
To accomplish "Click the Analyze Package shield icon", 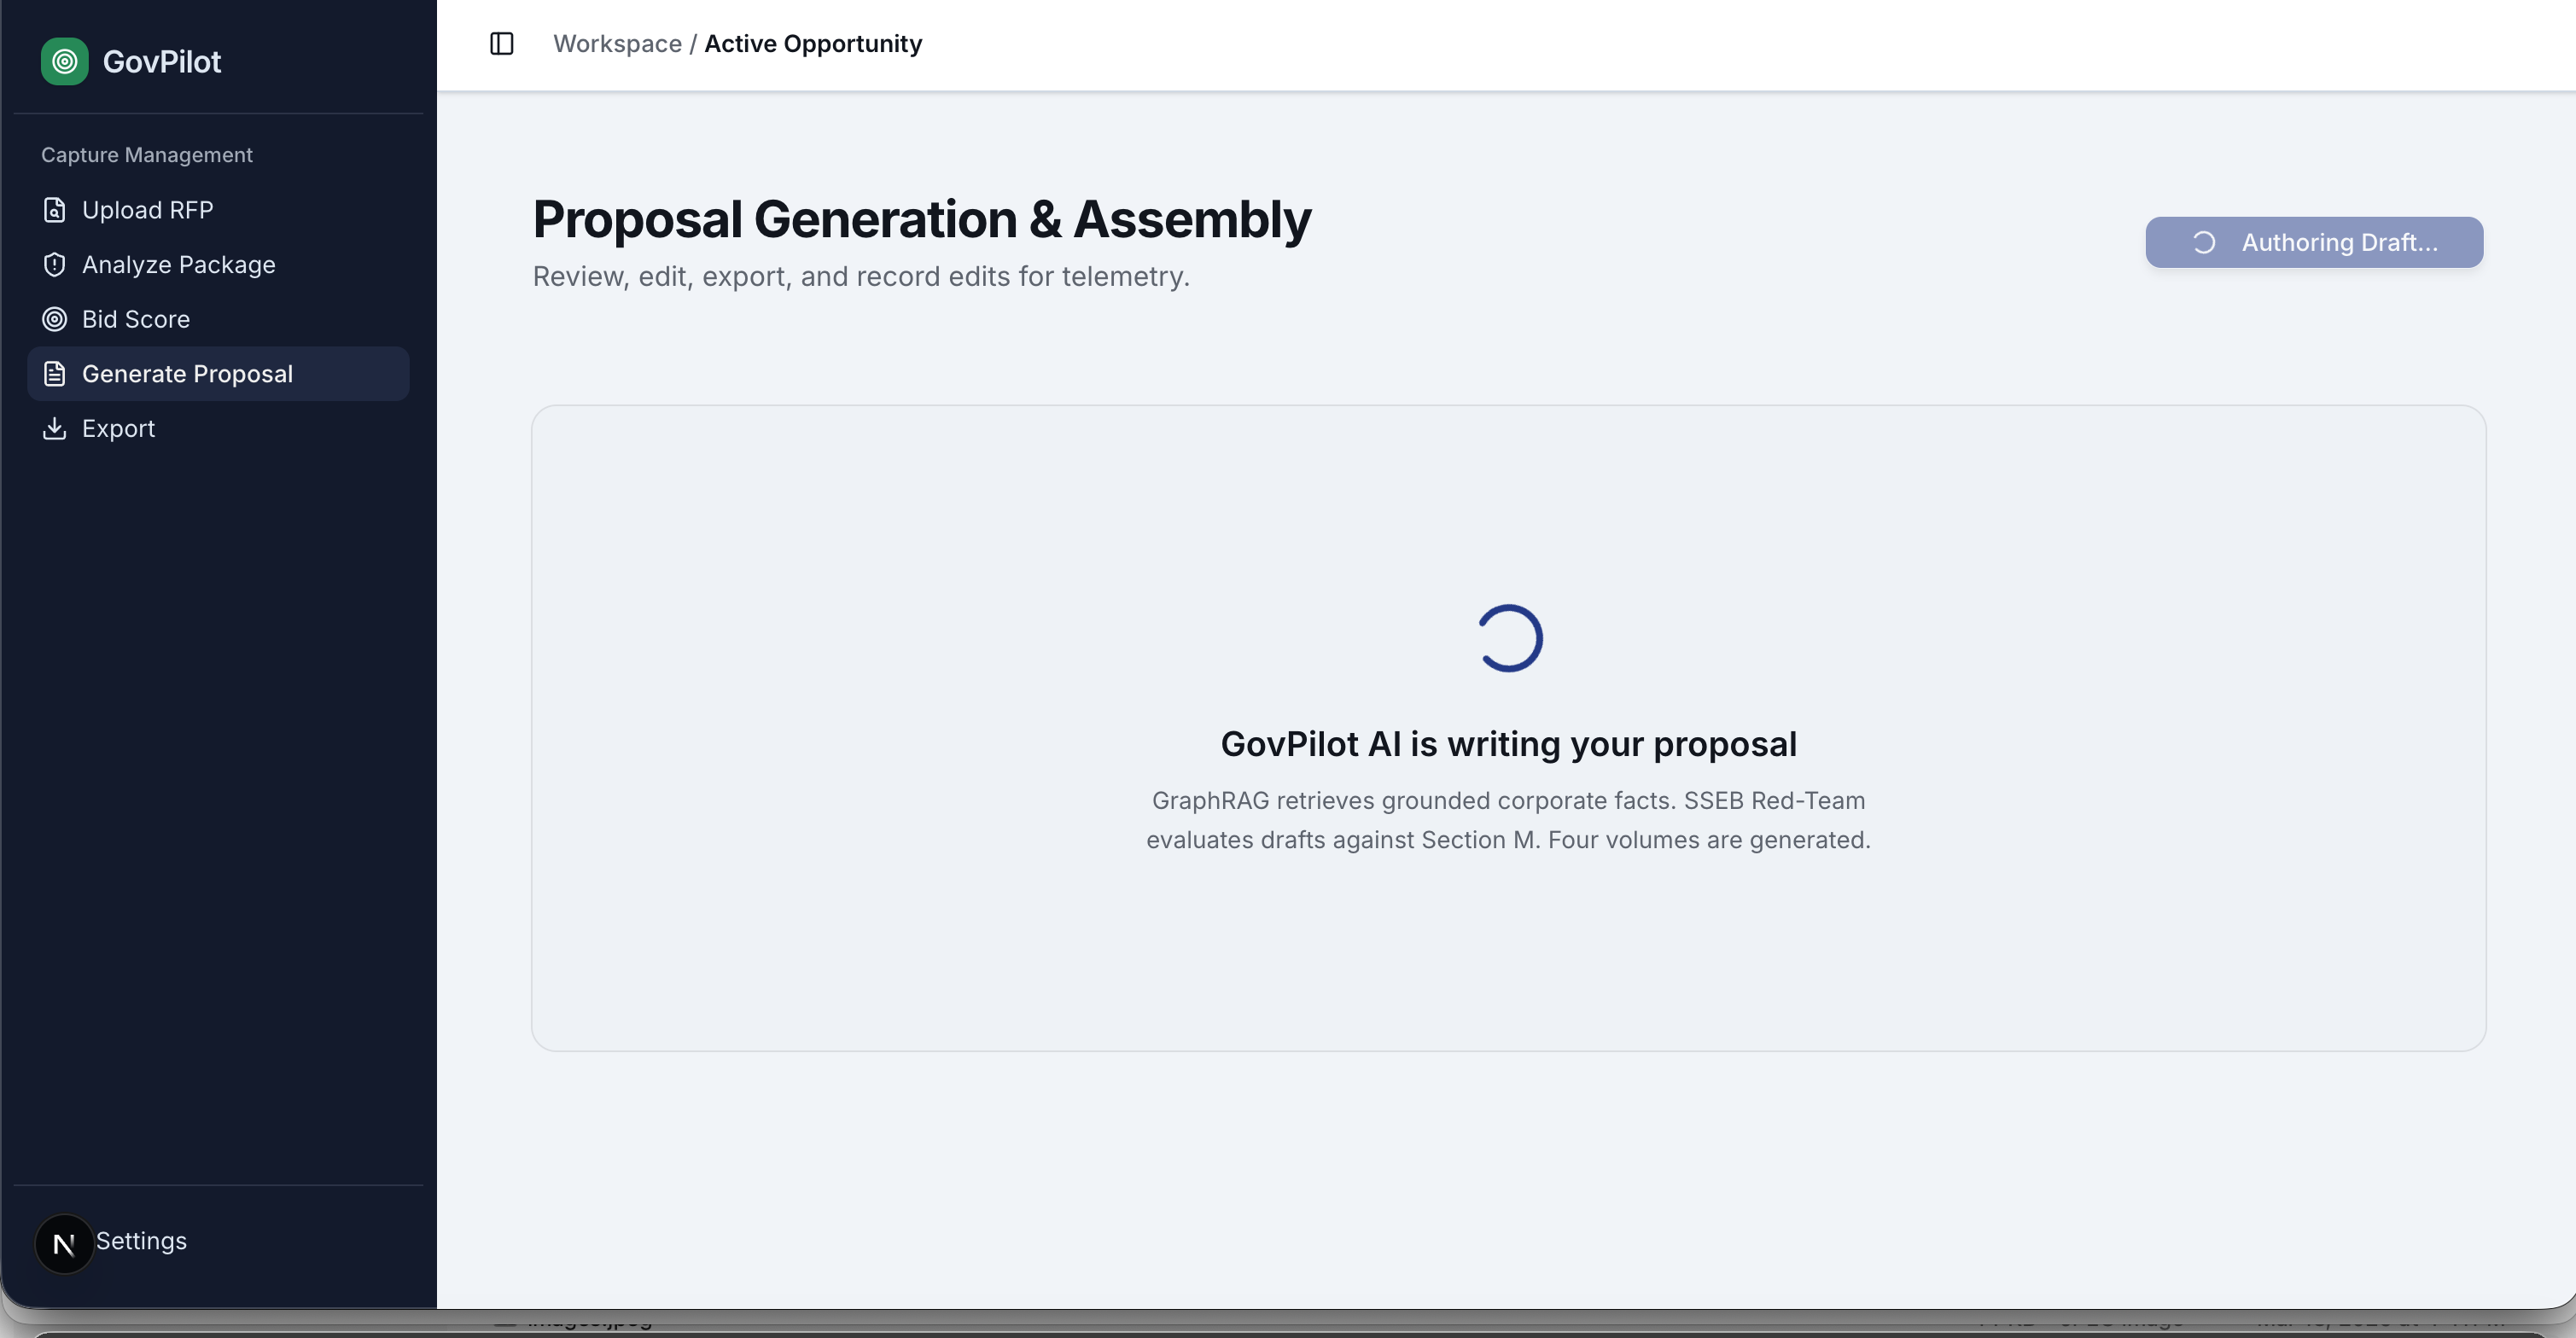I will [x=55, y=265].
